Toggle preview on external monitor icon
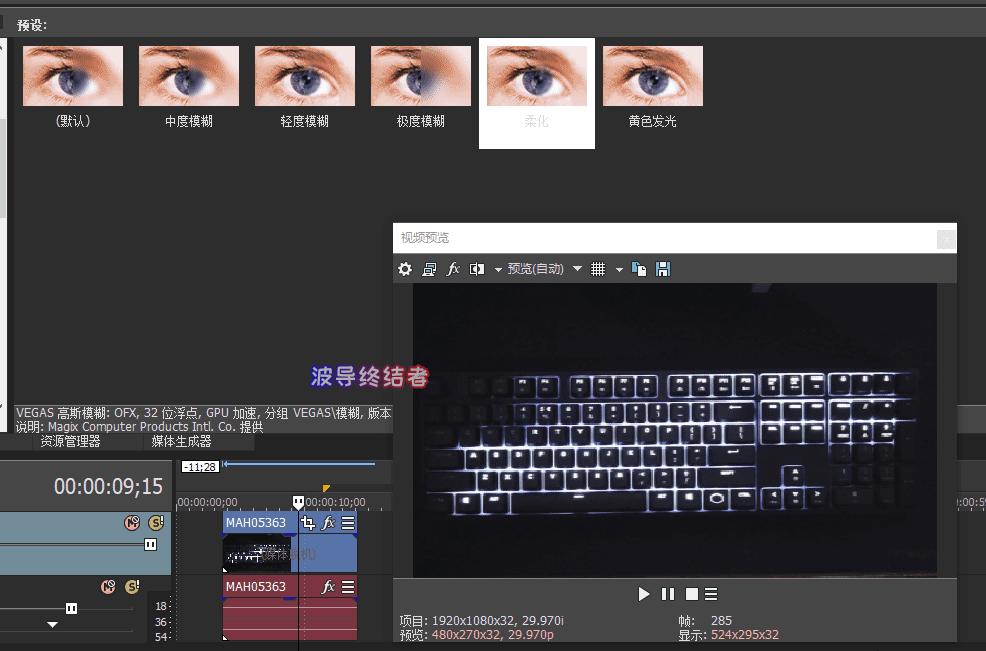Image resolution: width=986 pixels, height=651 pixels. click(x=429, y=269)
